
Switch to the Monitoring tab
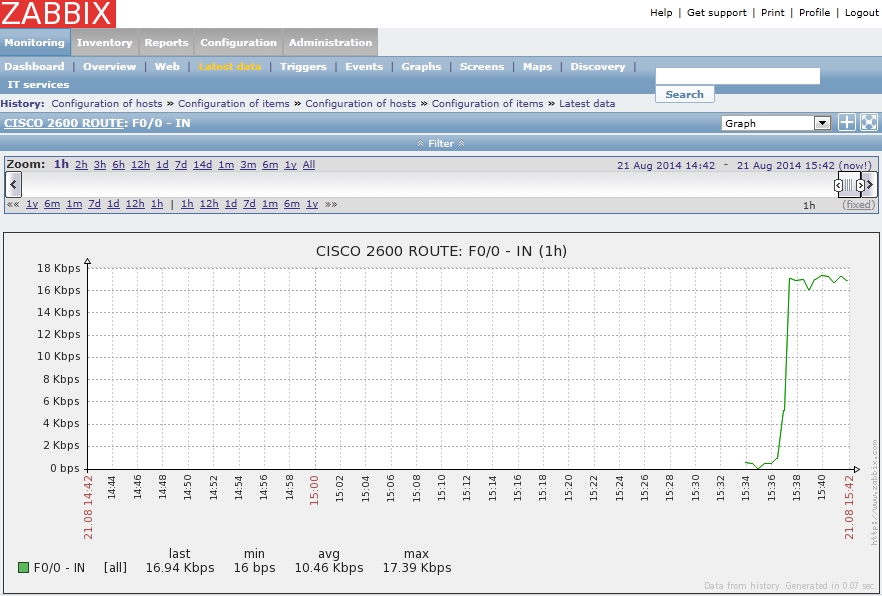(34, 42)
